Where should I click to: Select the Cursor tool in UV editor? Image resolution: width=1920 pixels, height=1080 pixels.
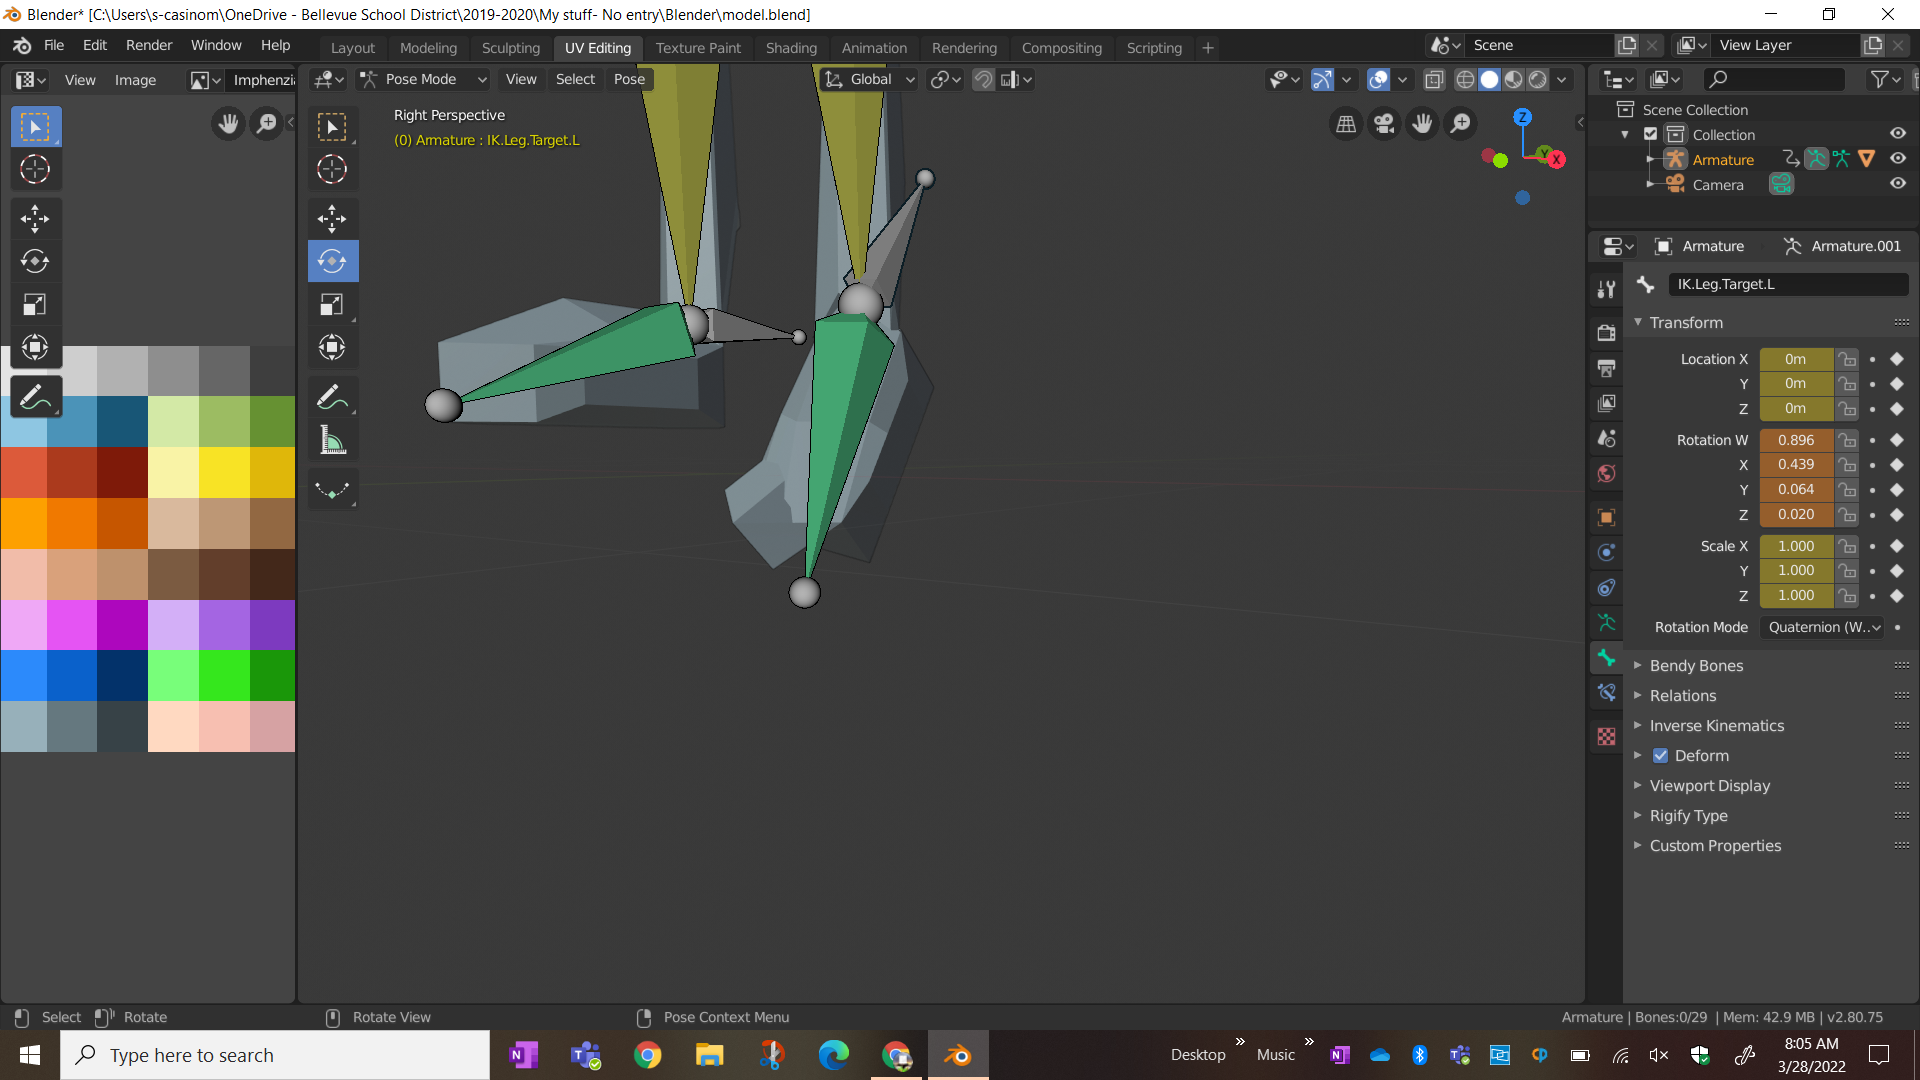click(35, 169)
